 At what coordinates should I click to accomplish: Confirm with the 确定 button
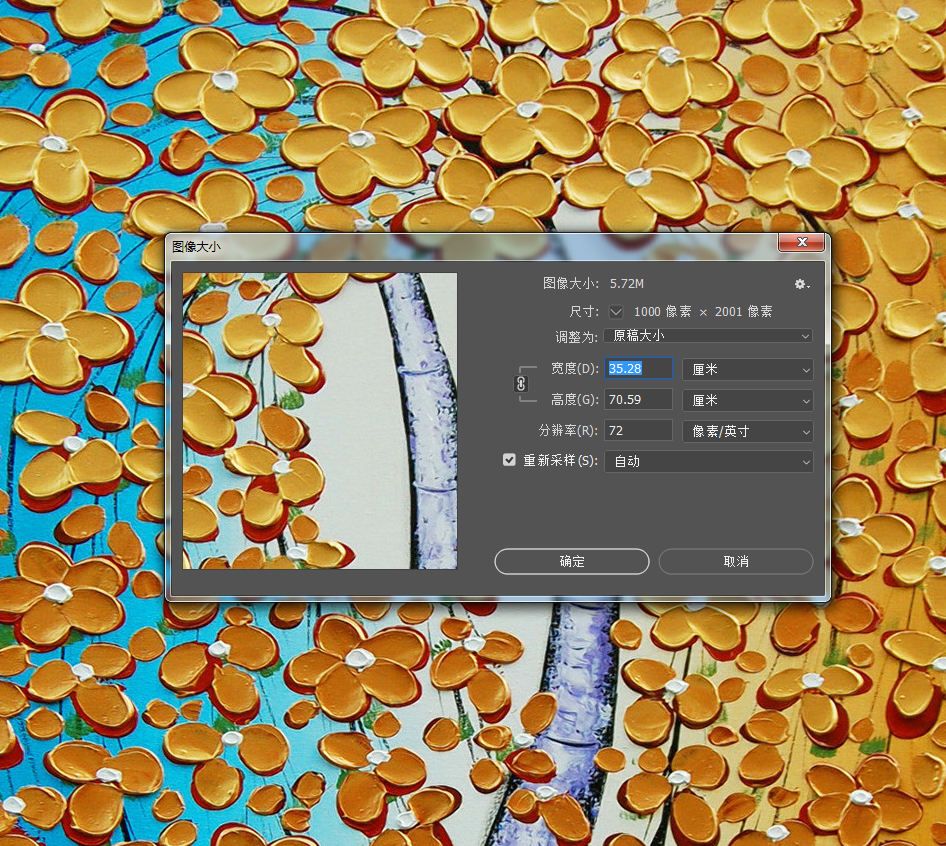tap(571, 561)
